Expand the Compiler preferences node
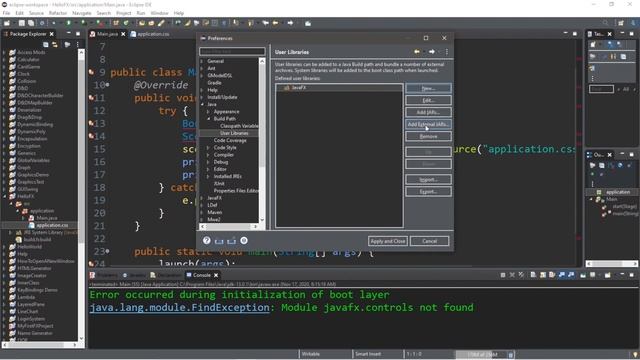Image resolution: width=640 pixels, height=360 pixels. click(x=208, y=155)
